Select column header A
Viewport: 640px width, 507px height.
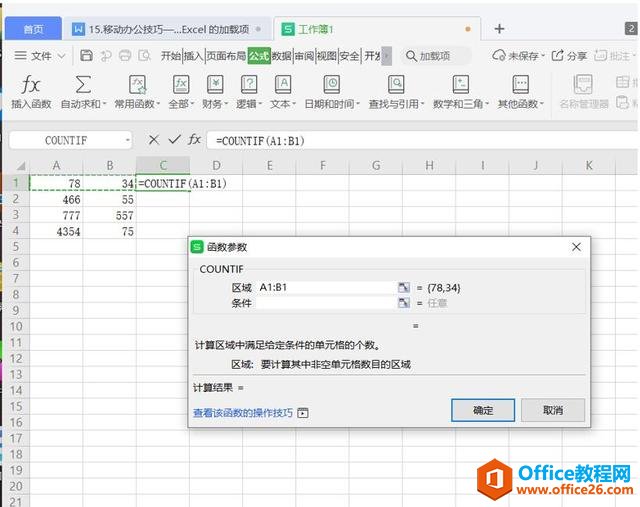point(56,165)
